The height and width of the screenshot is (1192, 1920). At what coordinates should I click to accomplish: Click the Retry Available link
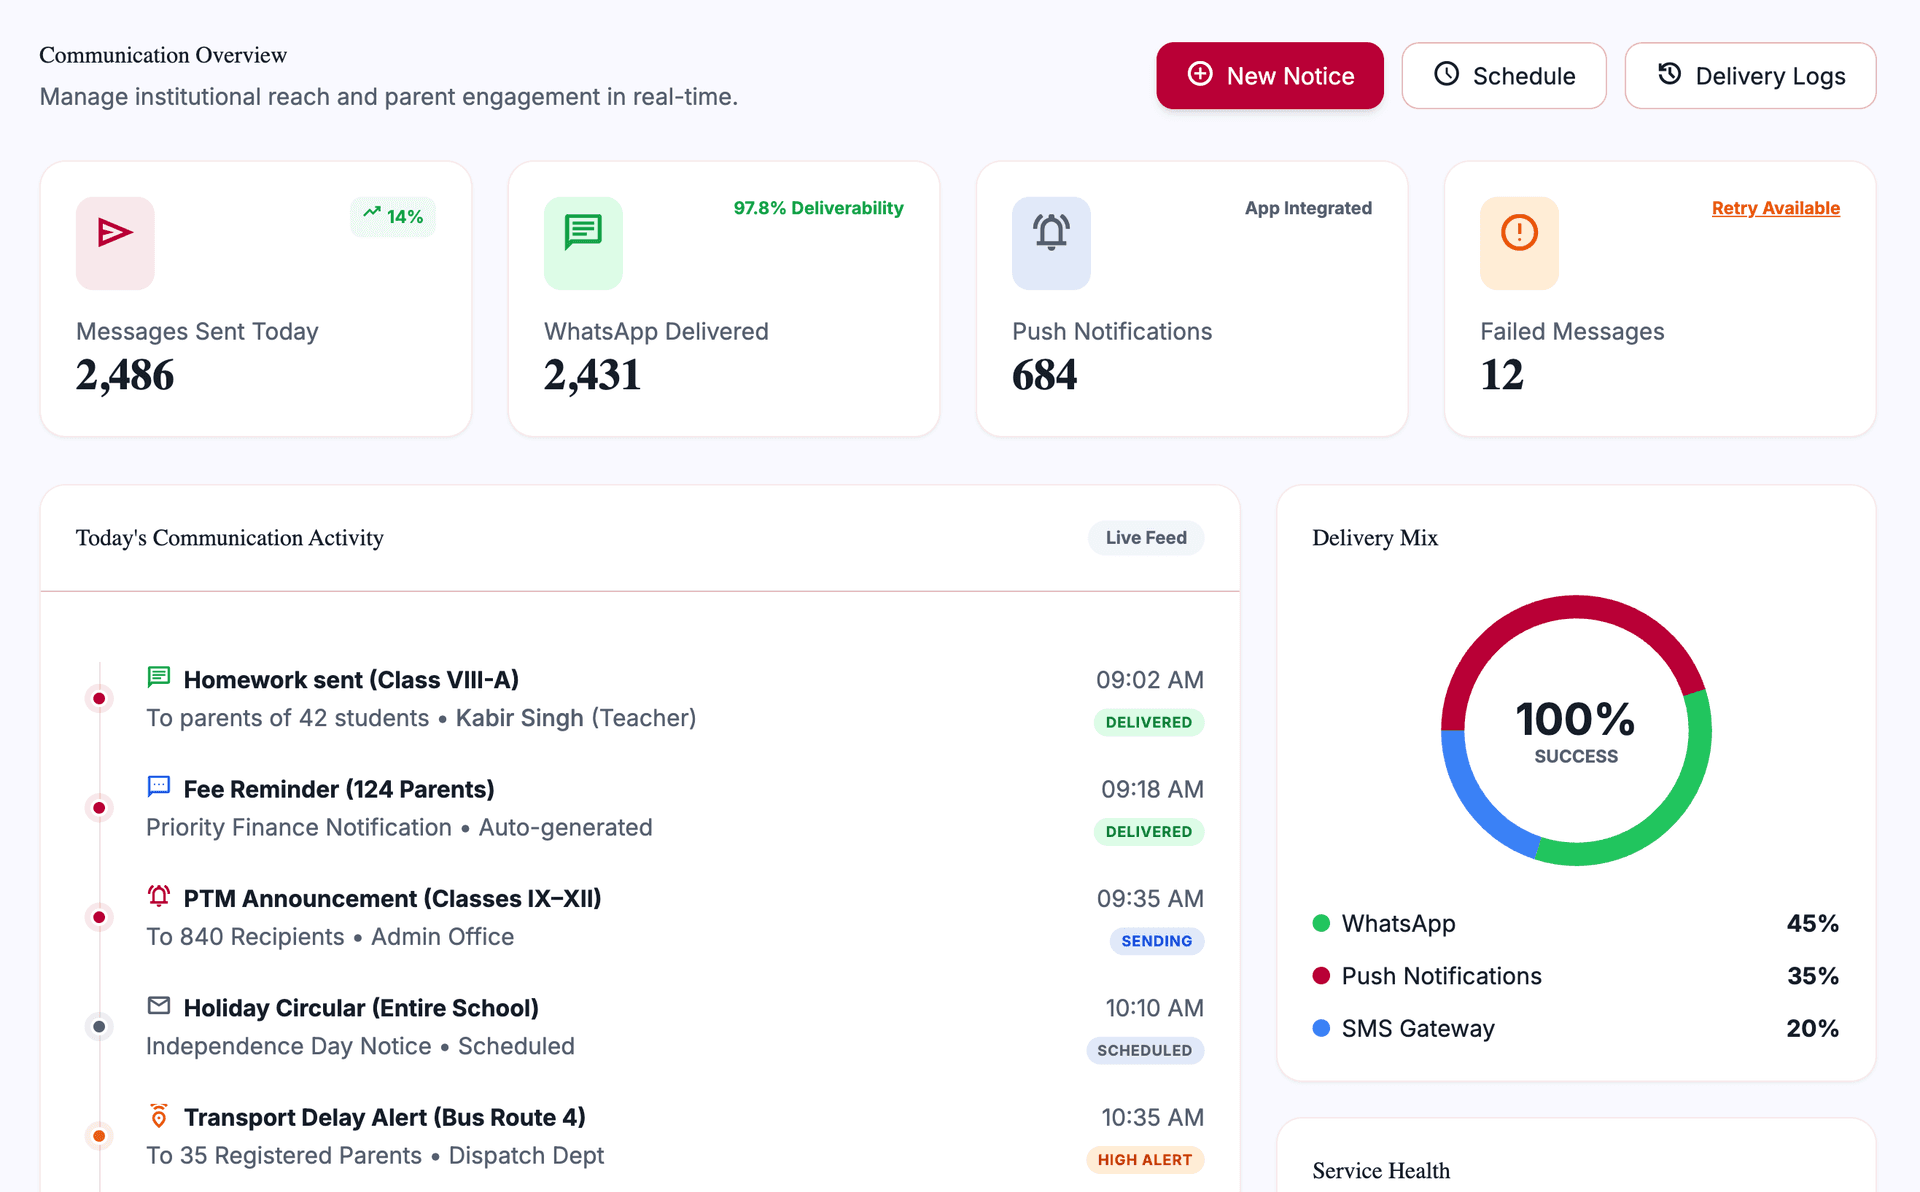click(1776, 208)
